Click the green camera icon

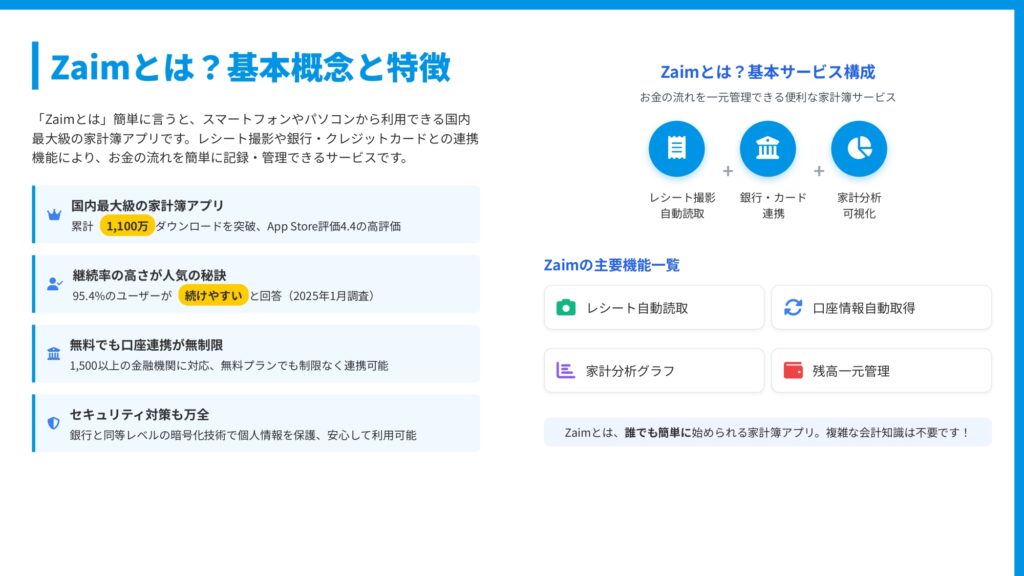pos(566,308)
